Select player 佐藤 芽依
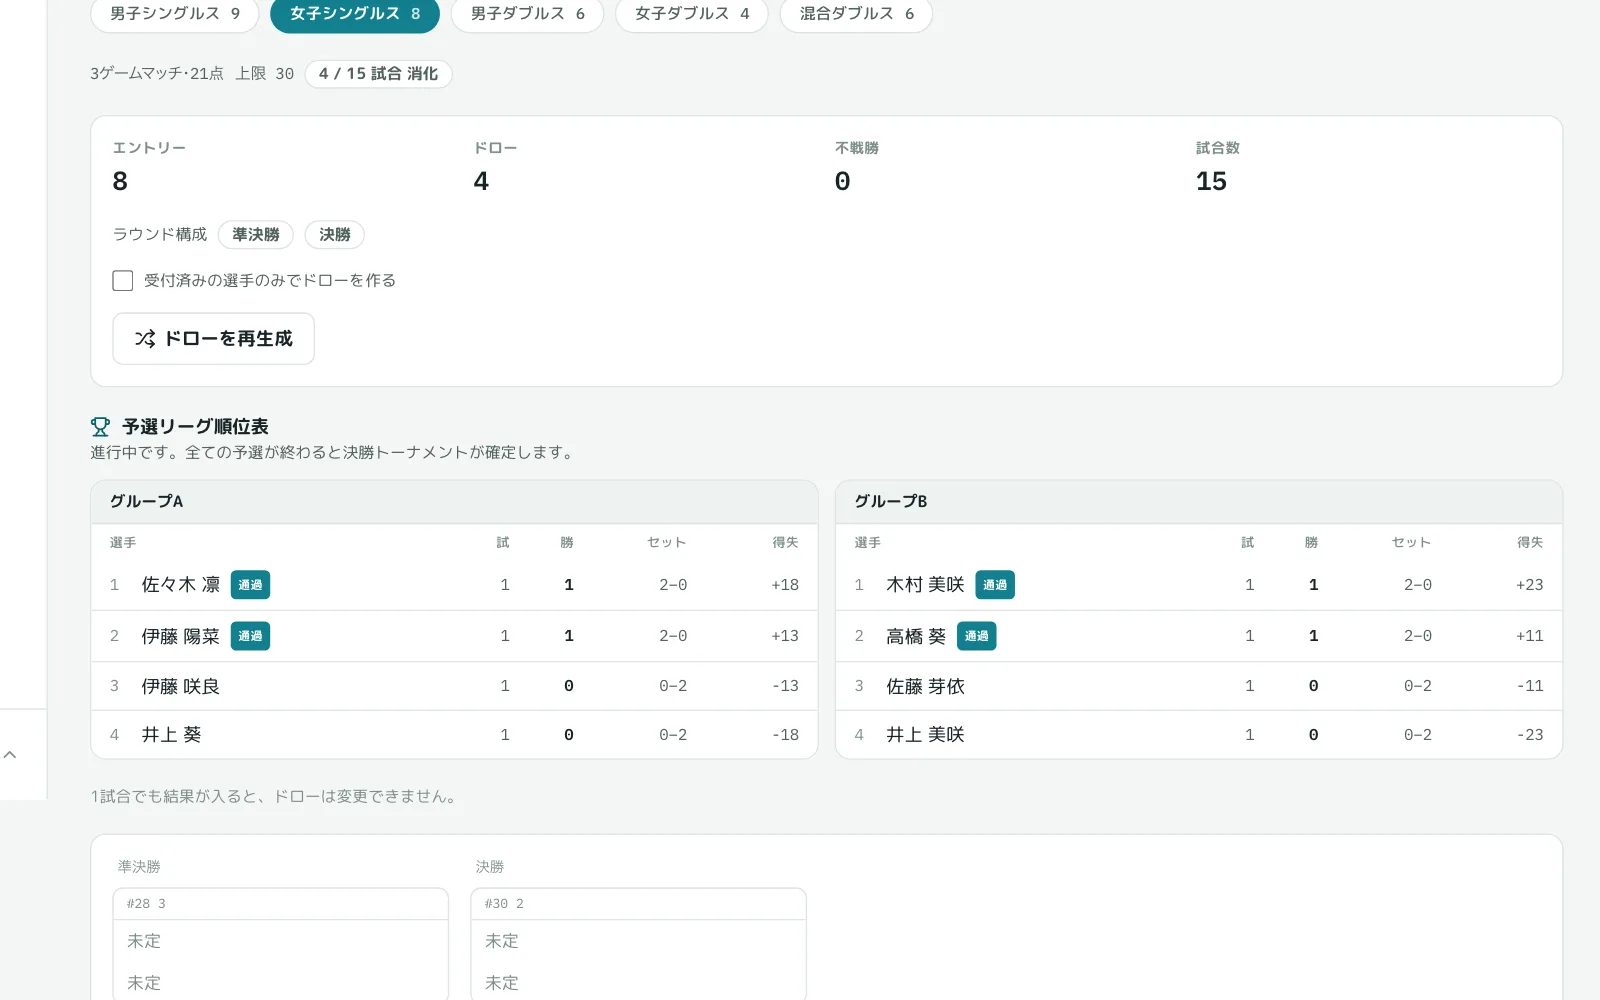Viewport: 1600px width, 1000px height. tap(925, 686)
